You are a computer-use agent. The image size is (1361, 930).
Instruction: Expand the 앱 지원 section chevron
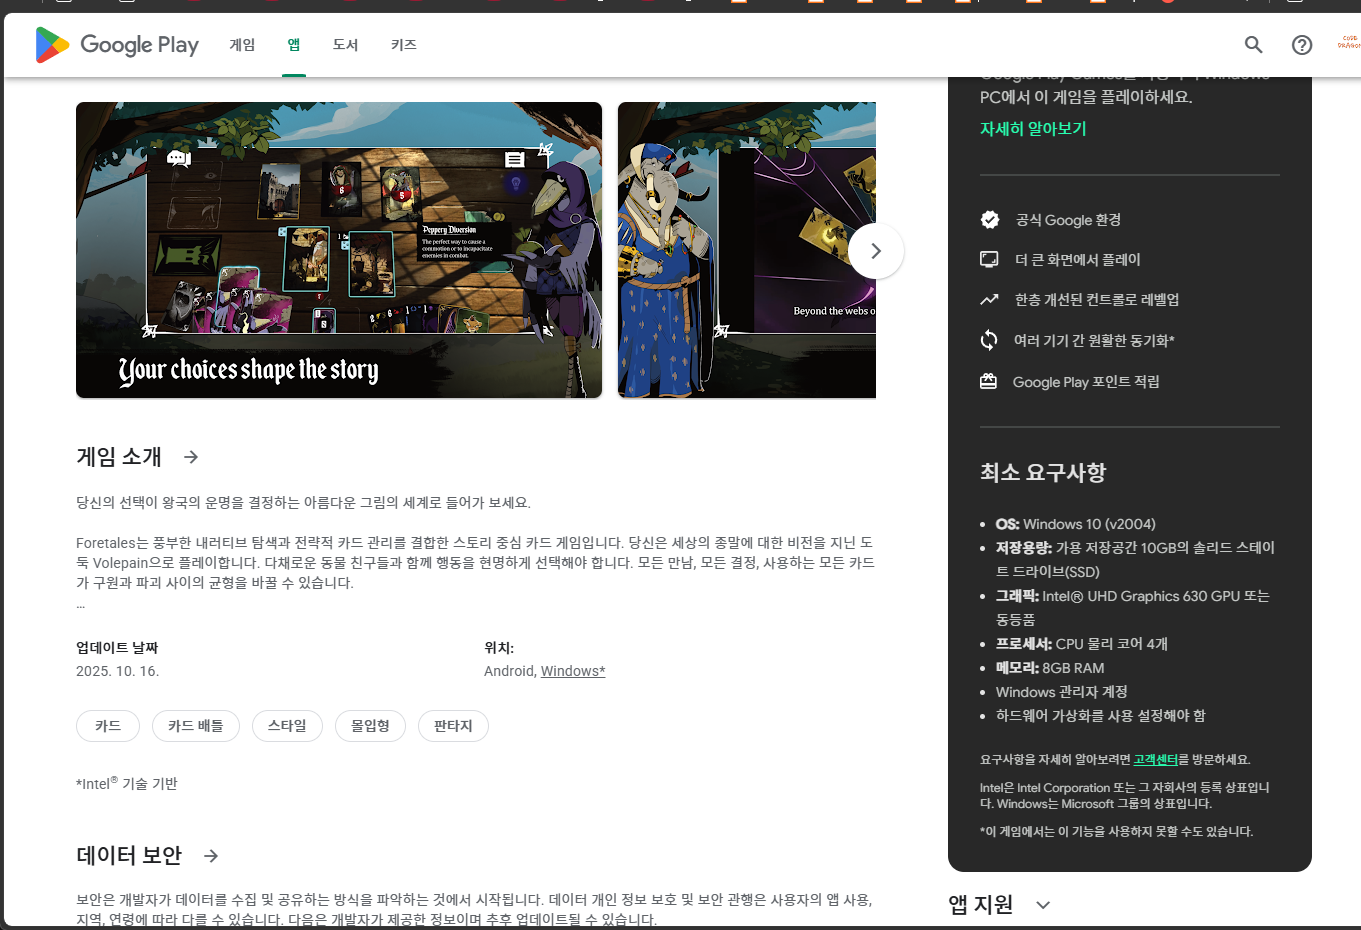click(x=1043, y=905)
